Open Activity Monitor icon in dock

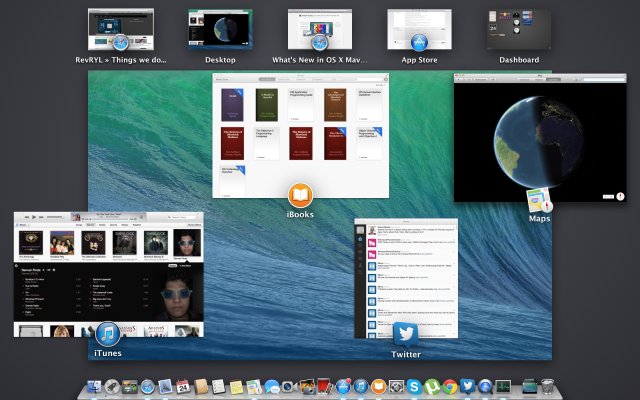pyautogui.click(x=503, y=386)
